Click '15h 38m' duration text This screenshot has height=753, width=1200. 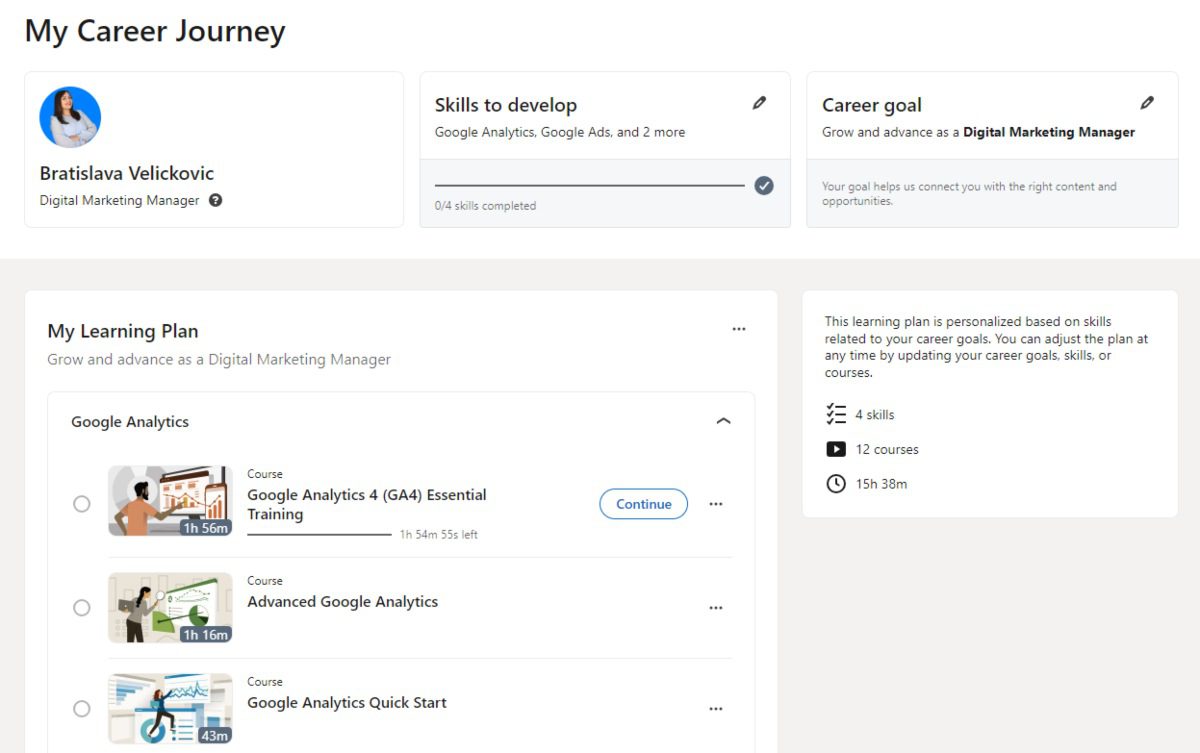click(x=881, y=484)
